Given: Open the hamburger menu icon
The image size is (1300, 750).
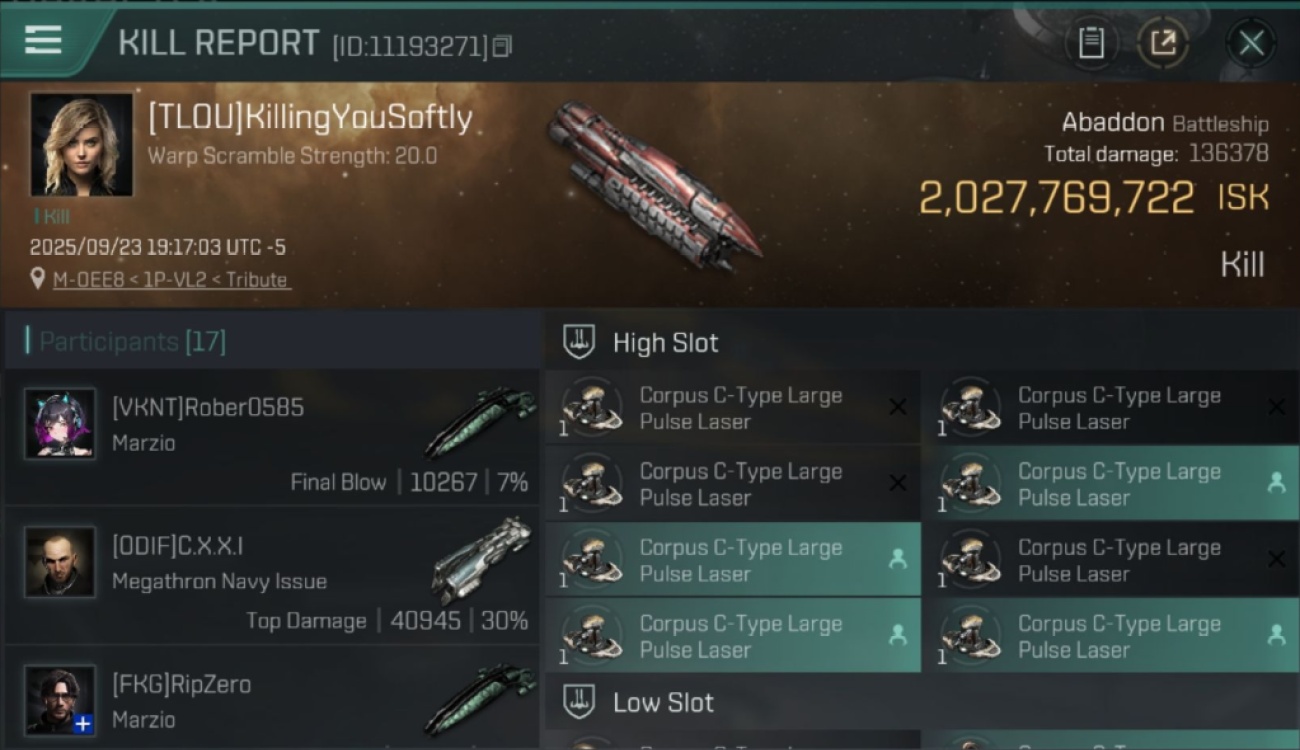Looking at the screenshot, I should pos(43,41).
